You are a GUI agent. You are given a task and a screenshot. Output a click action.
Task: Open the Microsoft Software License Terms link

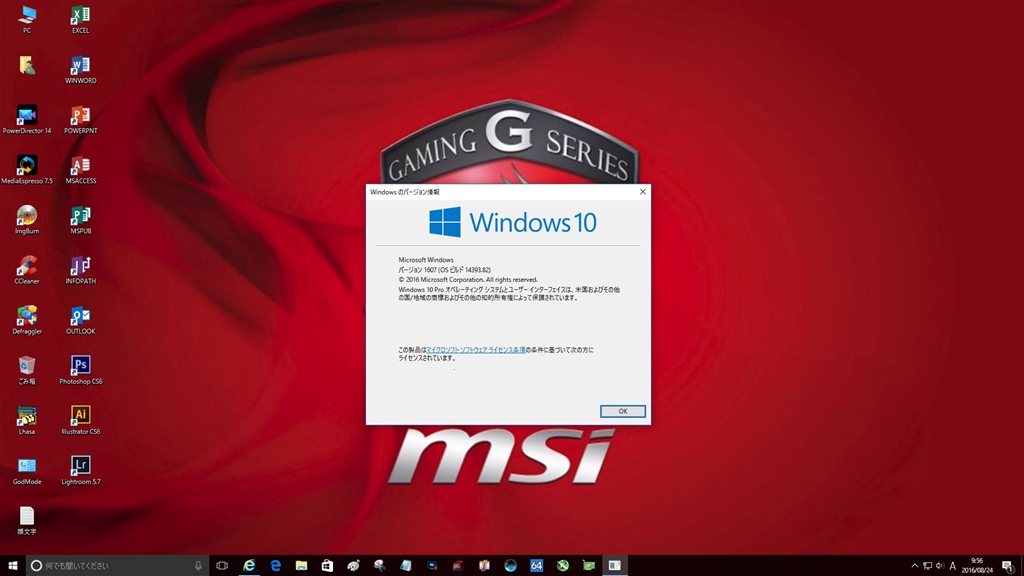click(475, 350)
